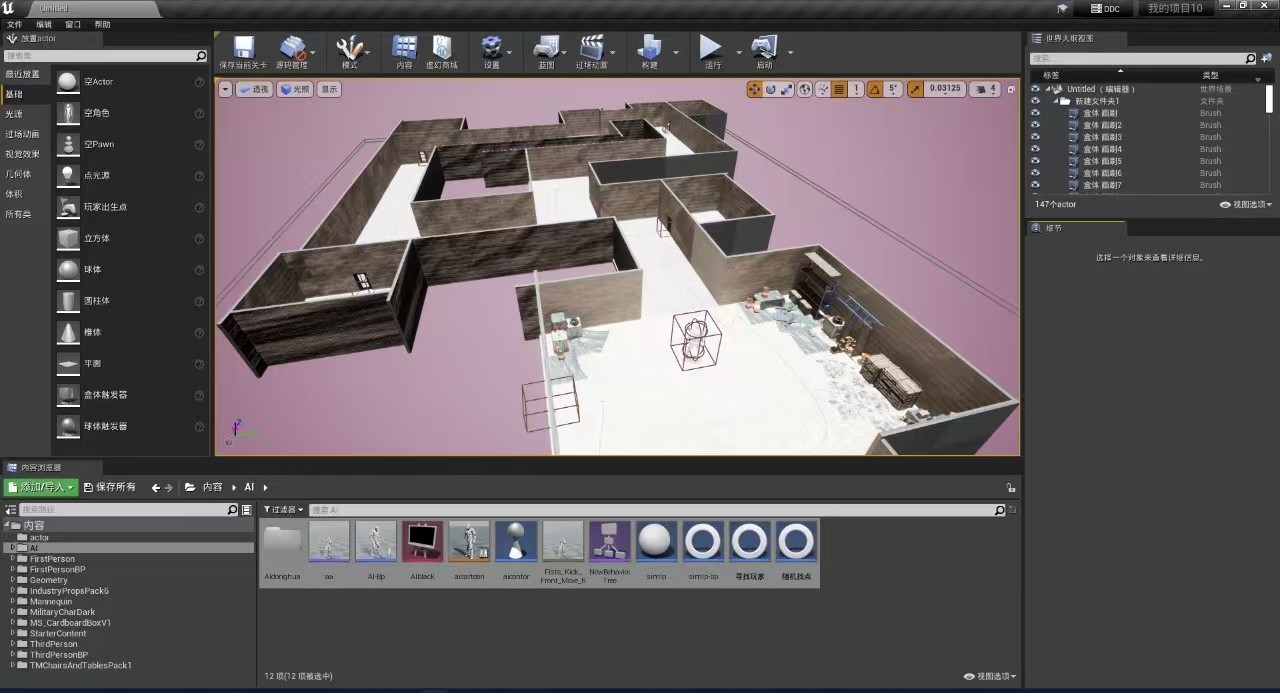This screenshot has height=693, width=1280.
Task: Click the Build (构建) toolbar icon
Action: (650, 48)
